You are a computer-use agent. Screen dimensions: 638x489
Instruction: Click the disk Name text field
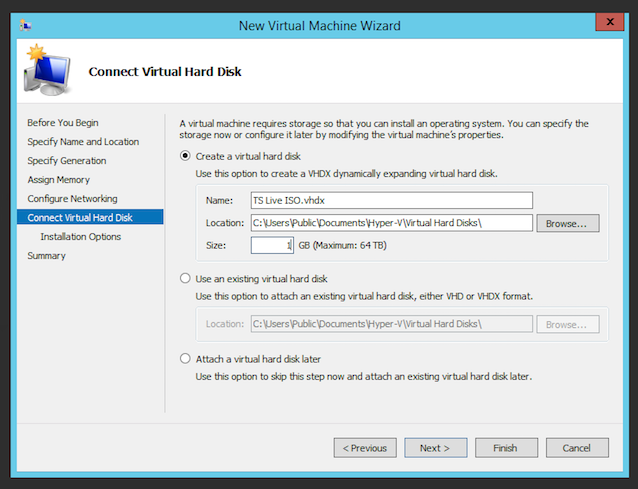(x=391, y=200)
